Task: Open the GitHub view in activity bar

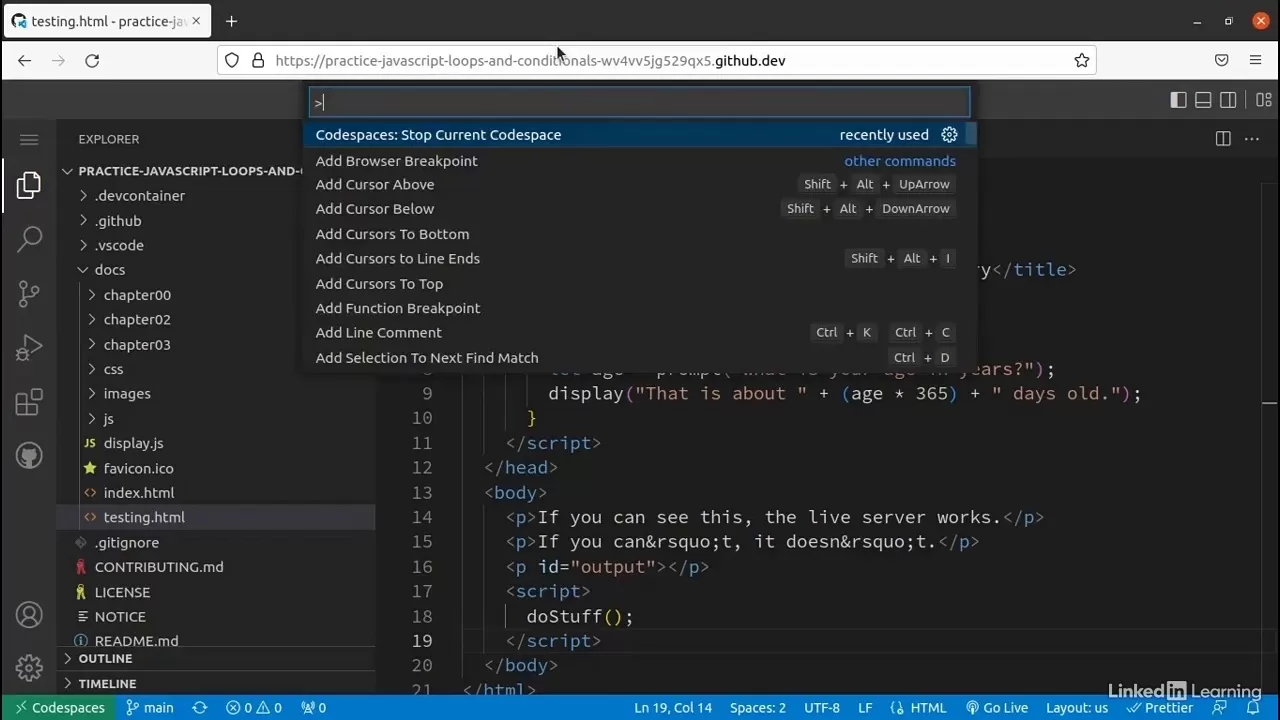Action: 29,456
